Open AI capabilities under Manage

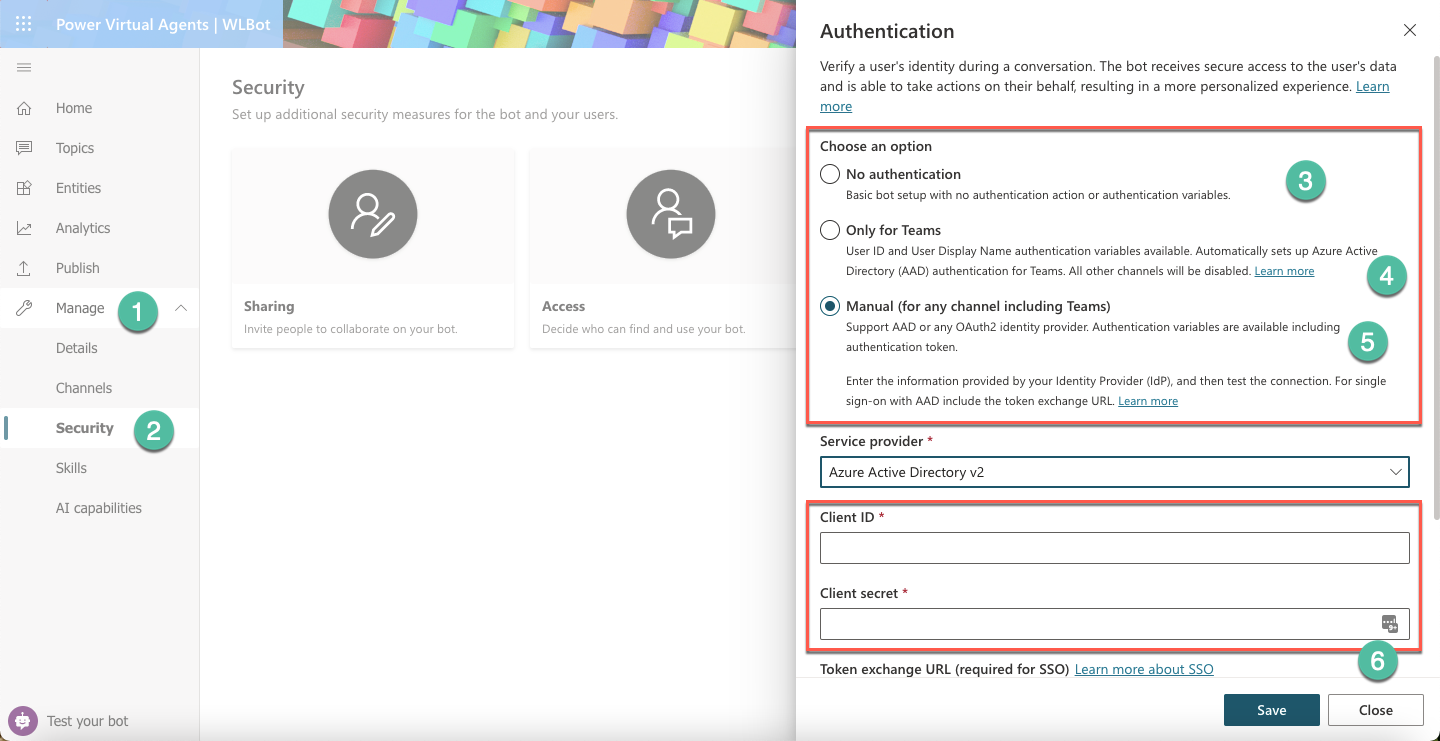(x=100, y=508)
